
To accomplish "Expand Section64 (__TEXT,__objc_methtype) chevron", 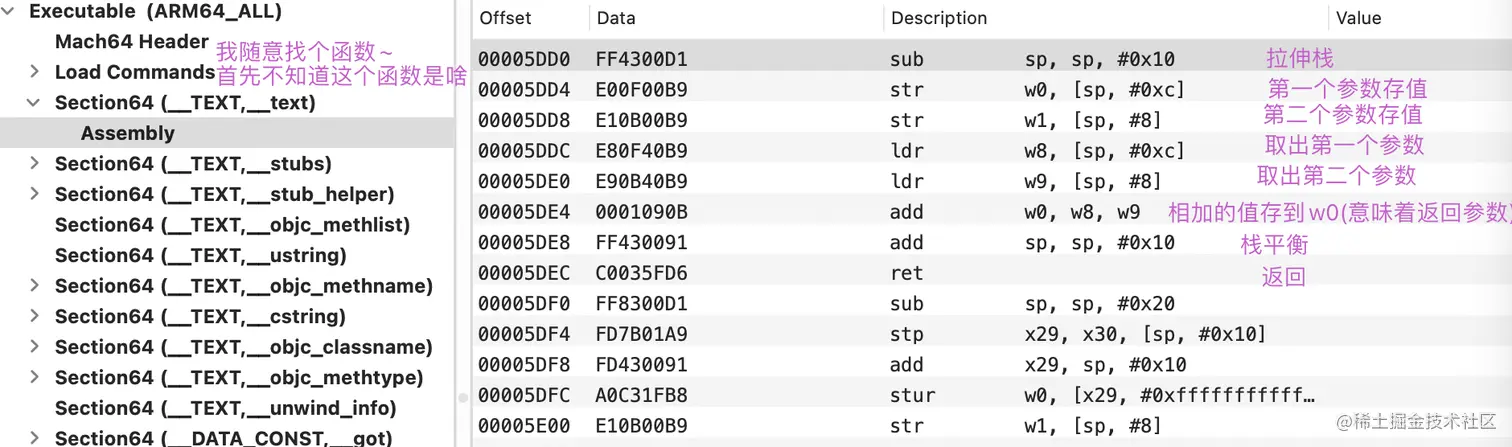I will tap(34, 377).
